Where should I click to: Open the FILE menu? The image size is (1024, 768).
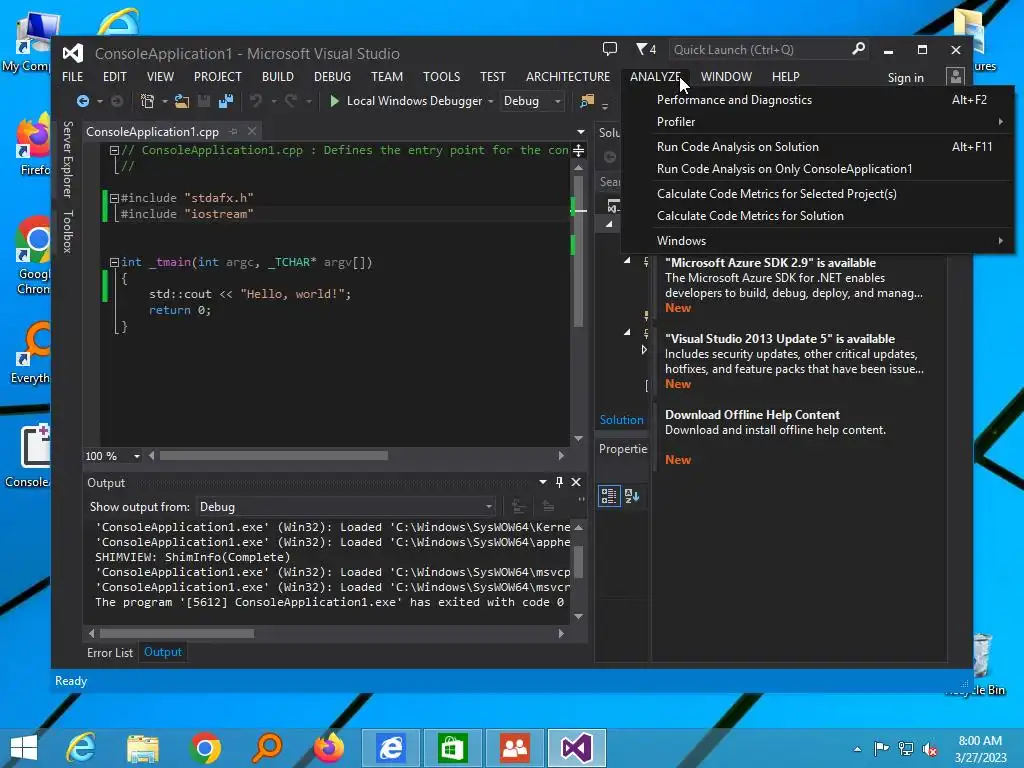pyautogui.click(x=72, y=76)
